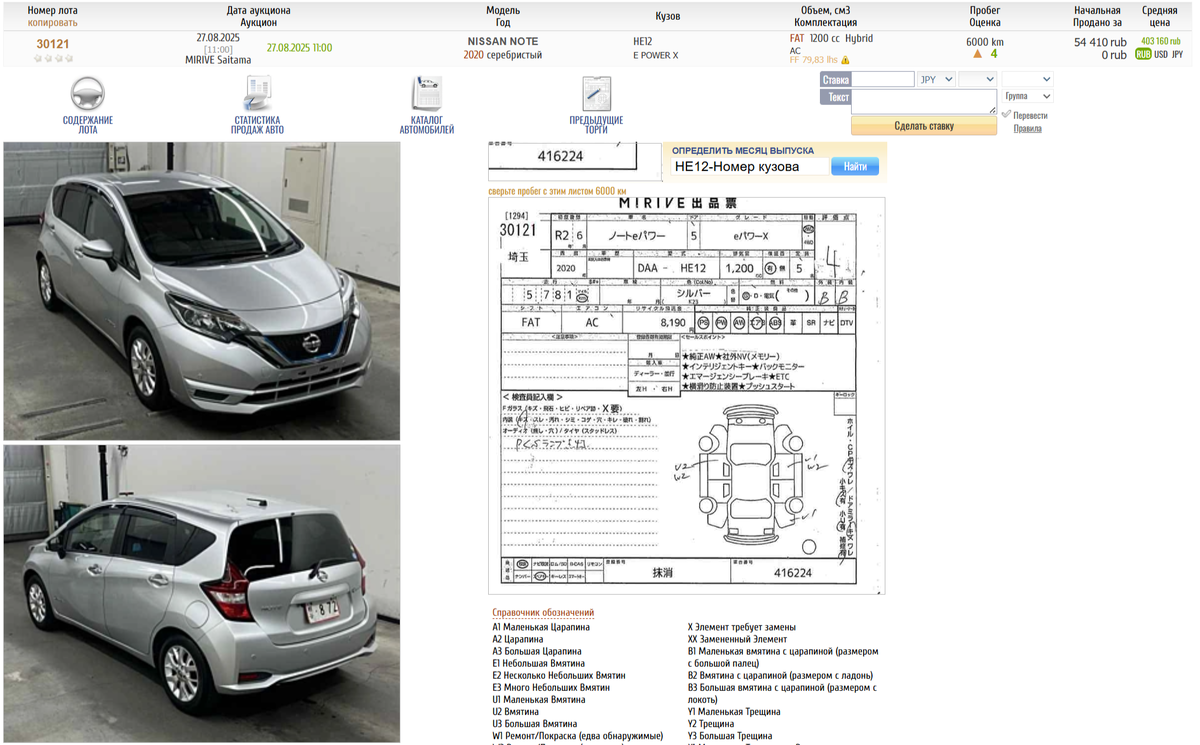
Task: Open the Каталог автомобилей icon
Action: 427,94
